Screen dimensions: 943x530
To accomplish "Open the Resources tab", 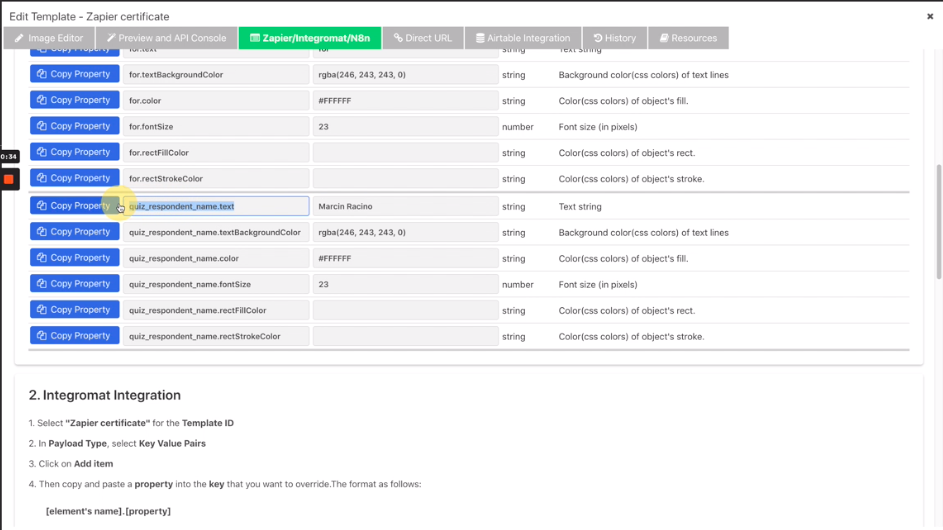I will tap(688, 38).
